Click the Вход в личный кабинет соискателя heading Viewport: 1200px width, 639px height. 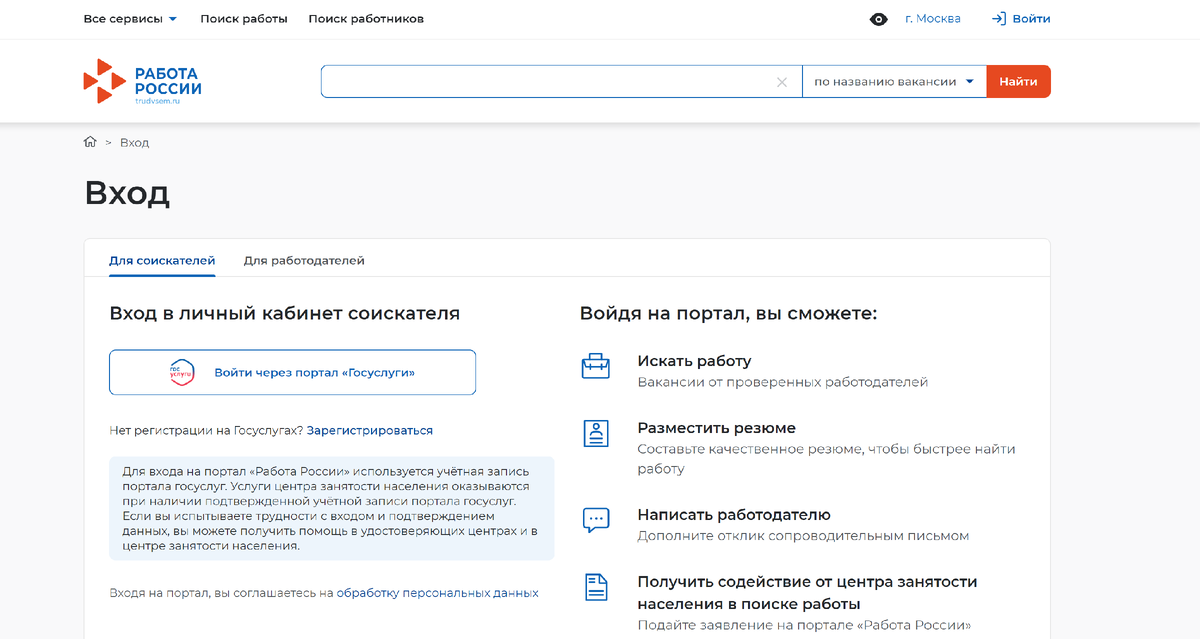click(284, 313)
